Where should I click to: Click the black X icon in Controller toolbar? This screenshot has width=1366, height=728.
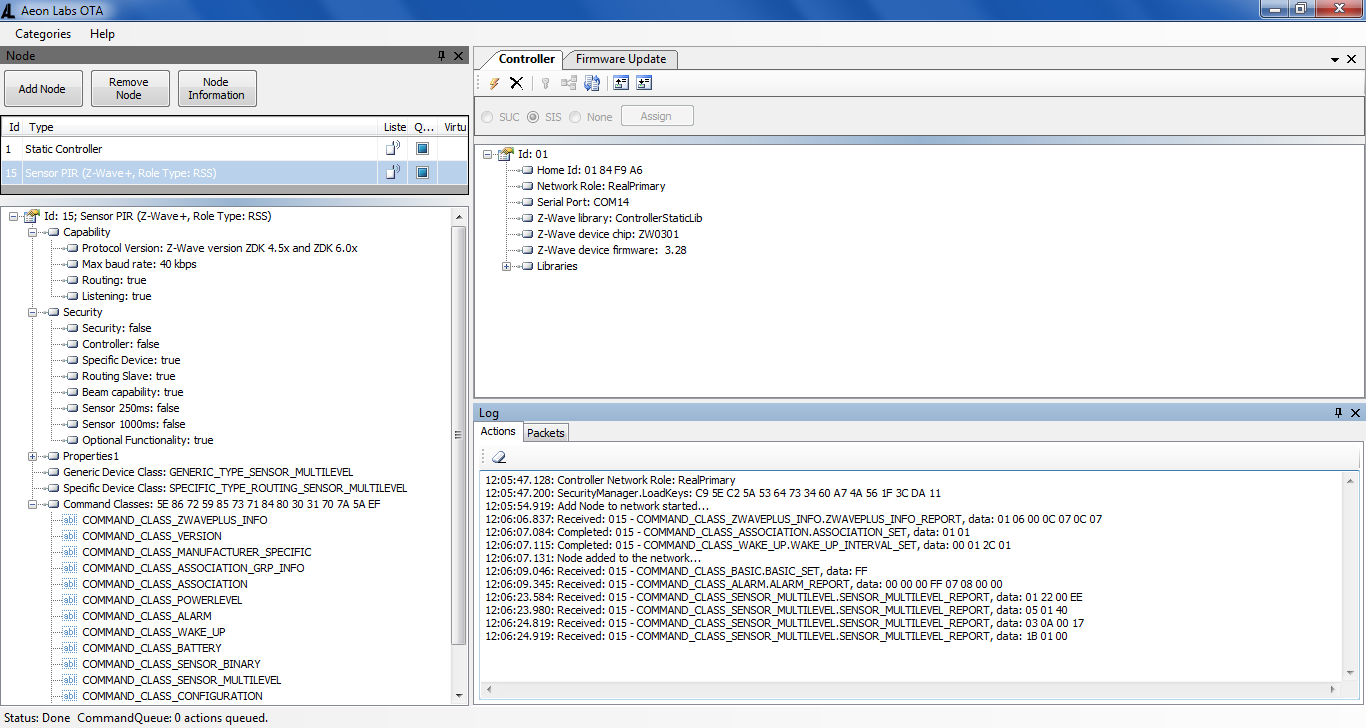point(517,84)
